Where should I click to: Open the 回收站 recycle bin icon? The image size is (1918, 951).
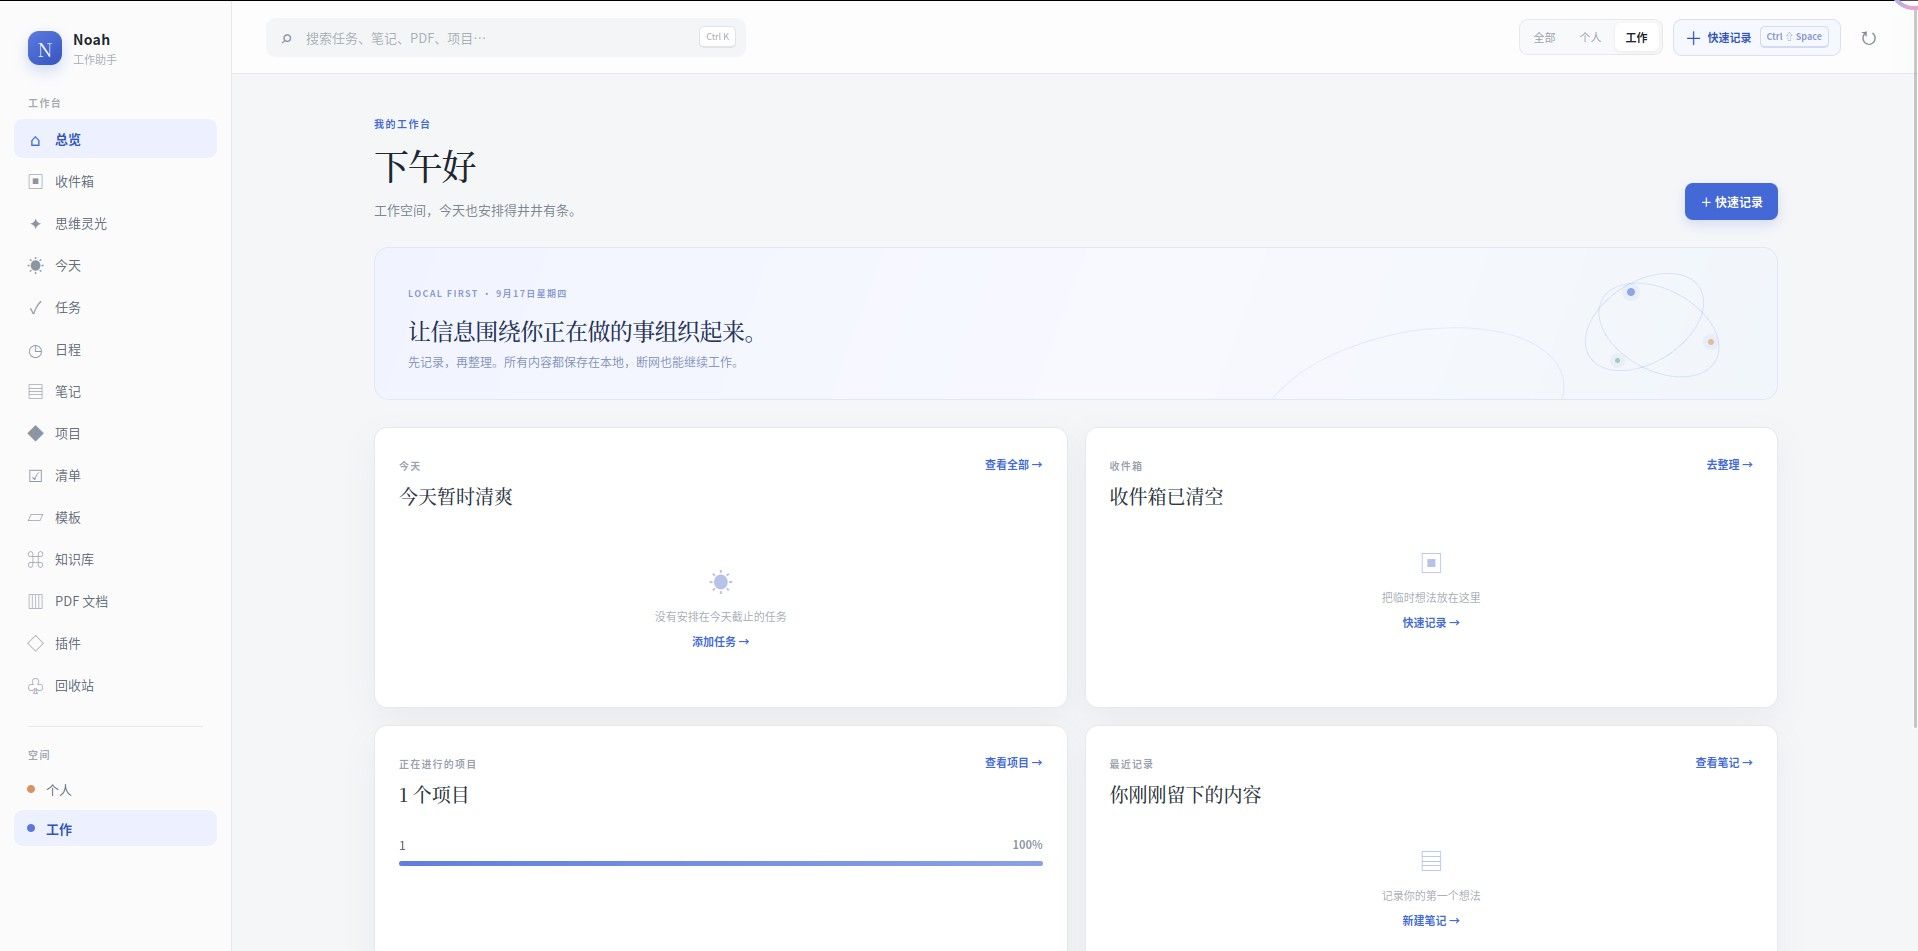tap(36, 686)
